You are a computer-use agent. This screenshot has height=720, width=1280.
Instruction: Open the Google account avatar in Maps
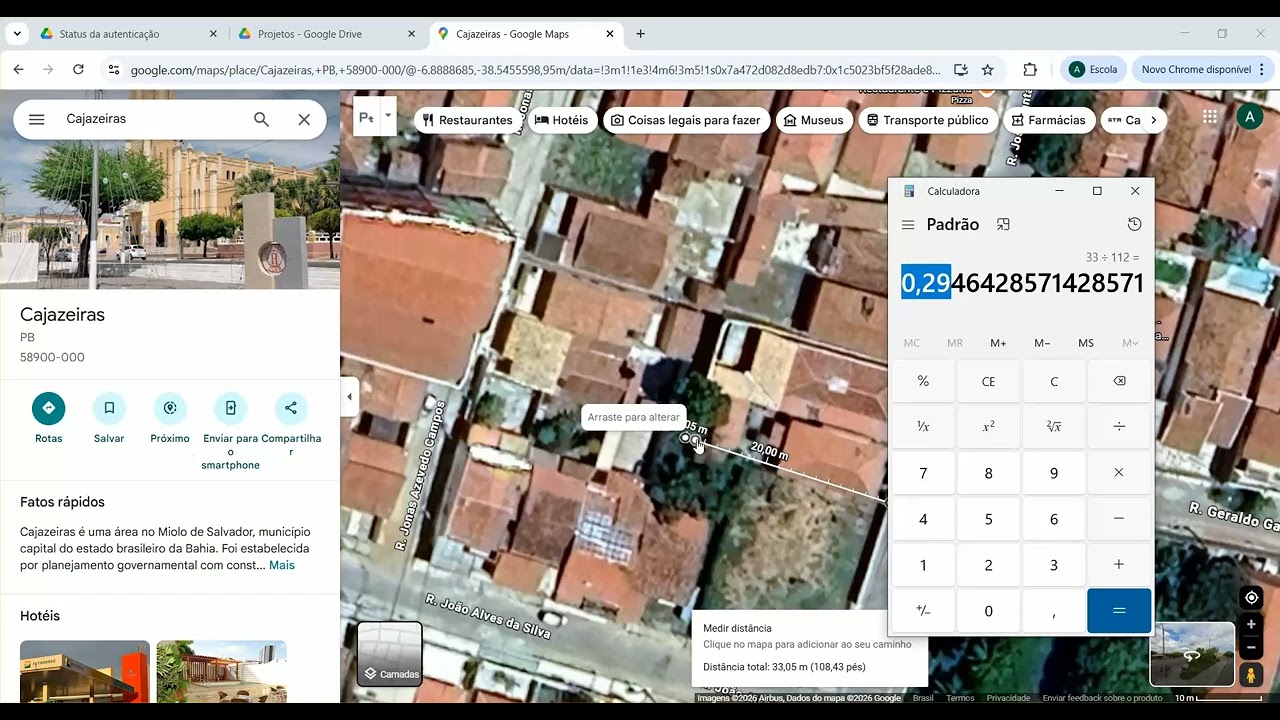point(1249,117)
